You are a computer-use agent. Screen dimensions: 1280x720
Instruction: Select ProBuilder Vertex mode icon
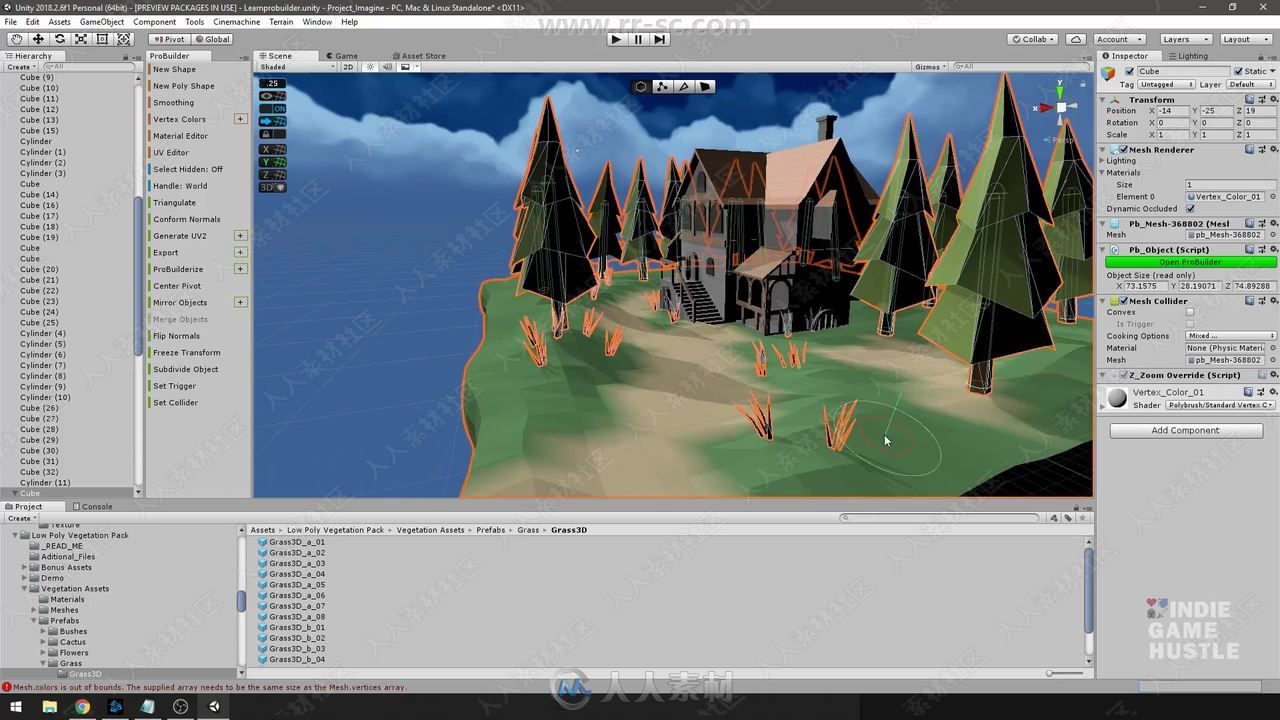[662, 86]
